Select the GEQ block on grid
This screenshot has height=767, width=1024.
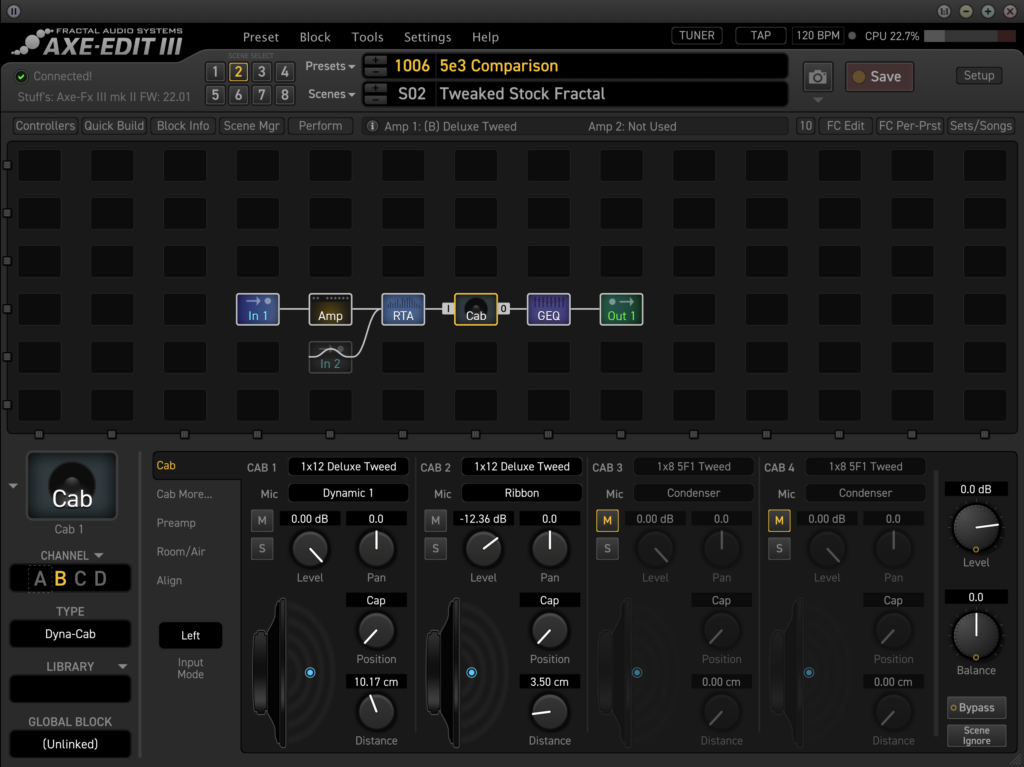coord(549,309)
